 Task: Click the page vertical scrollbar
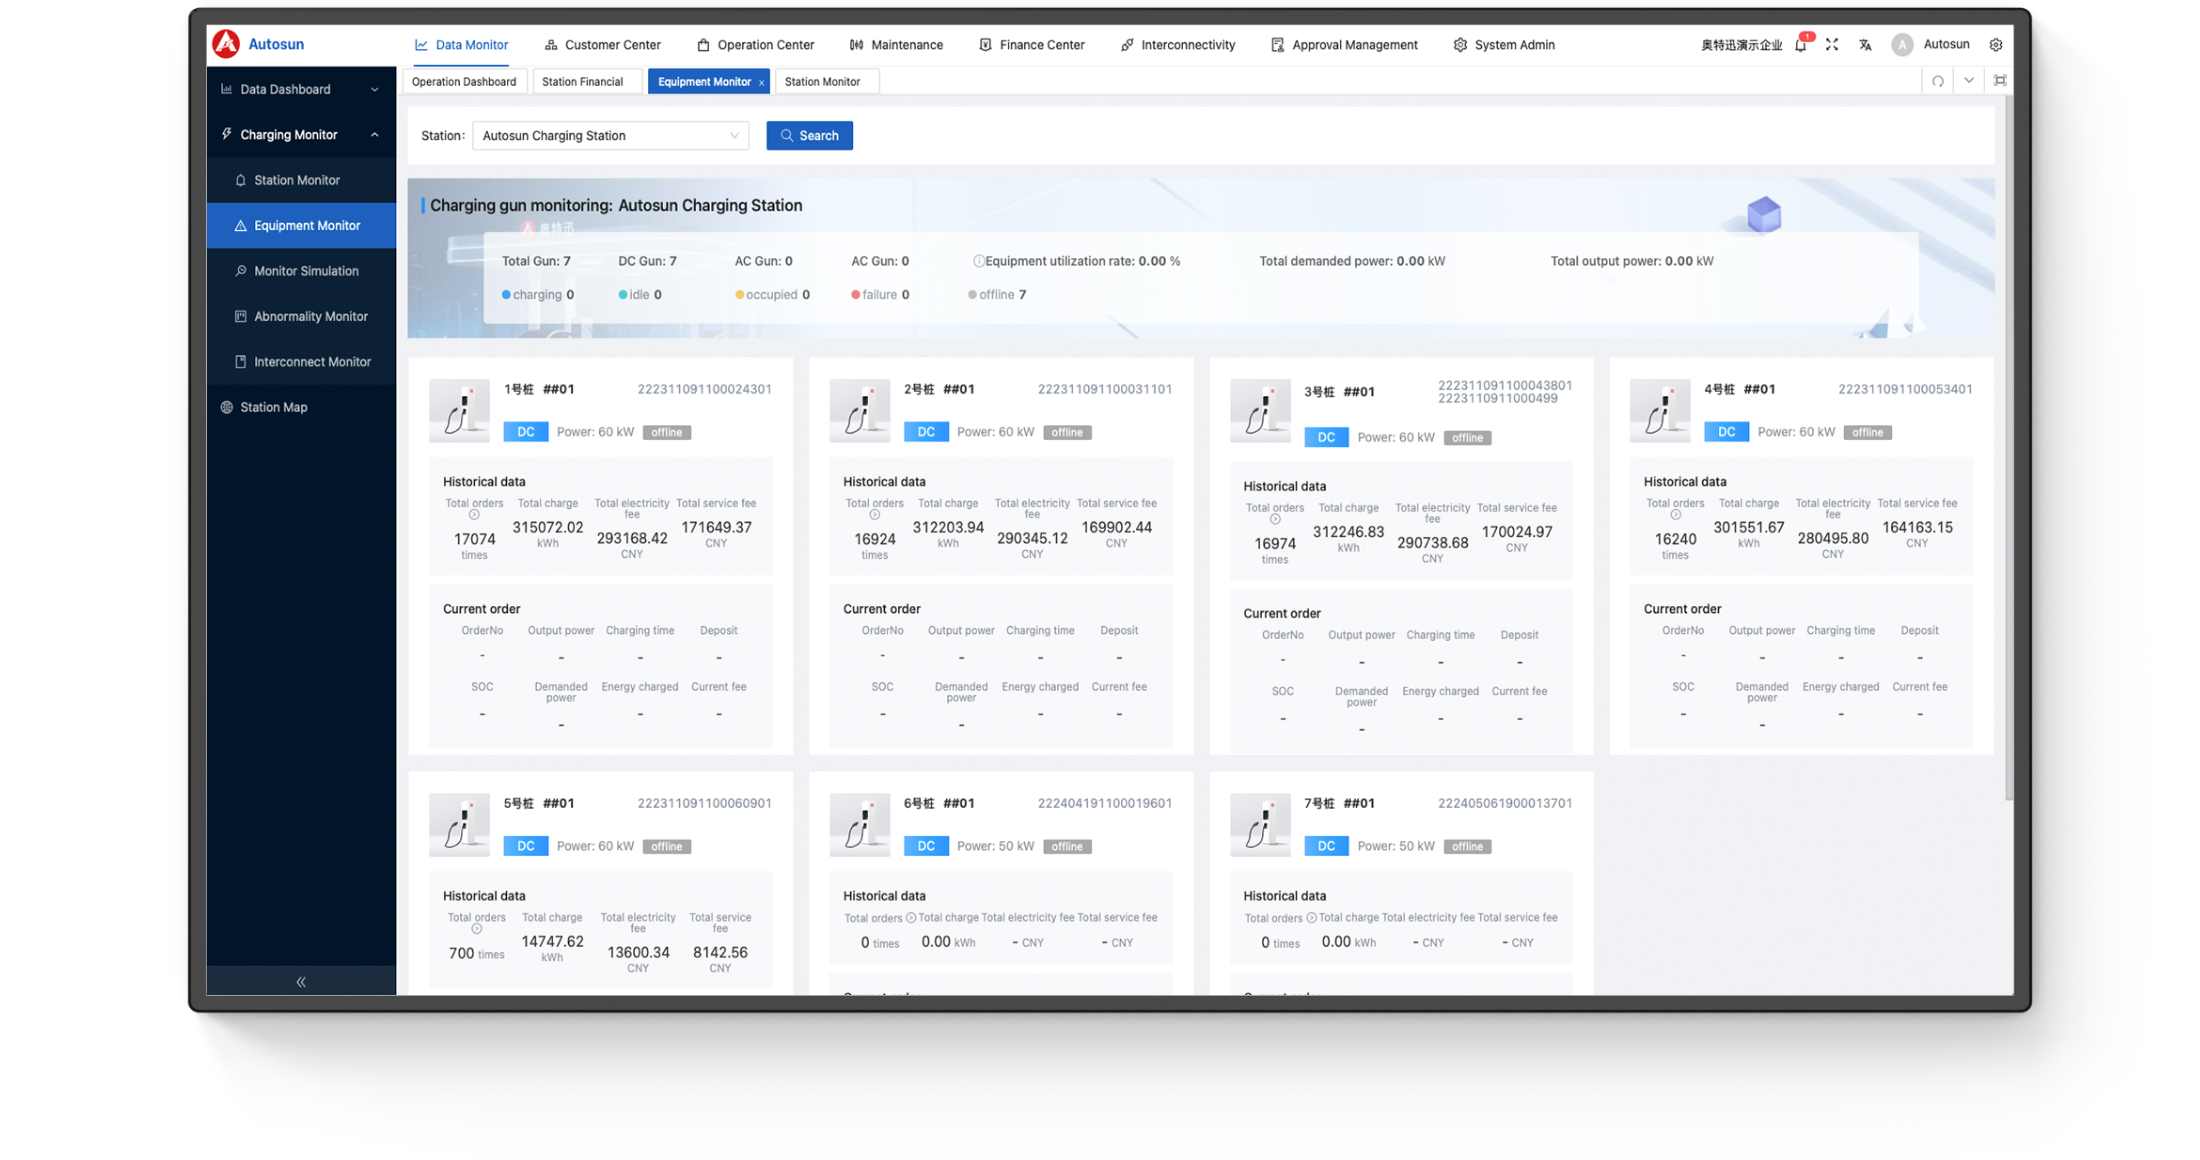click(x=2008, y=450)
